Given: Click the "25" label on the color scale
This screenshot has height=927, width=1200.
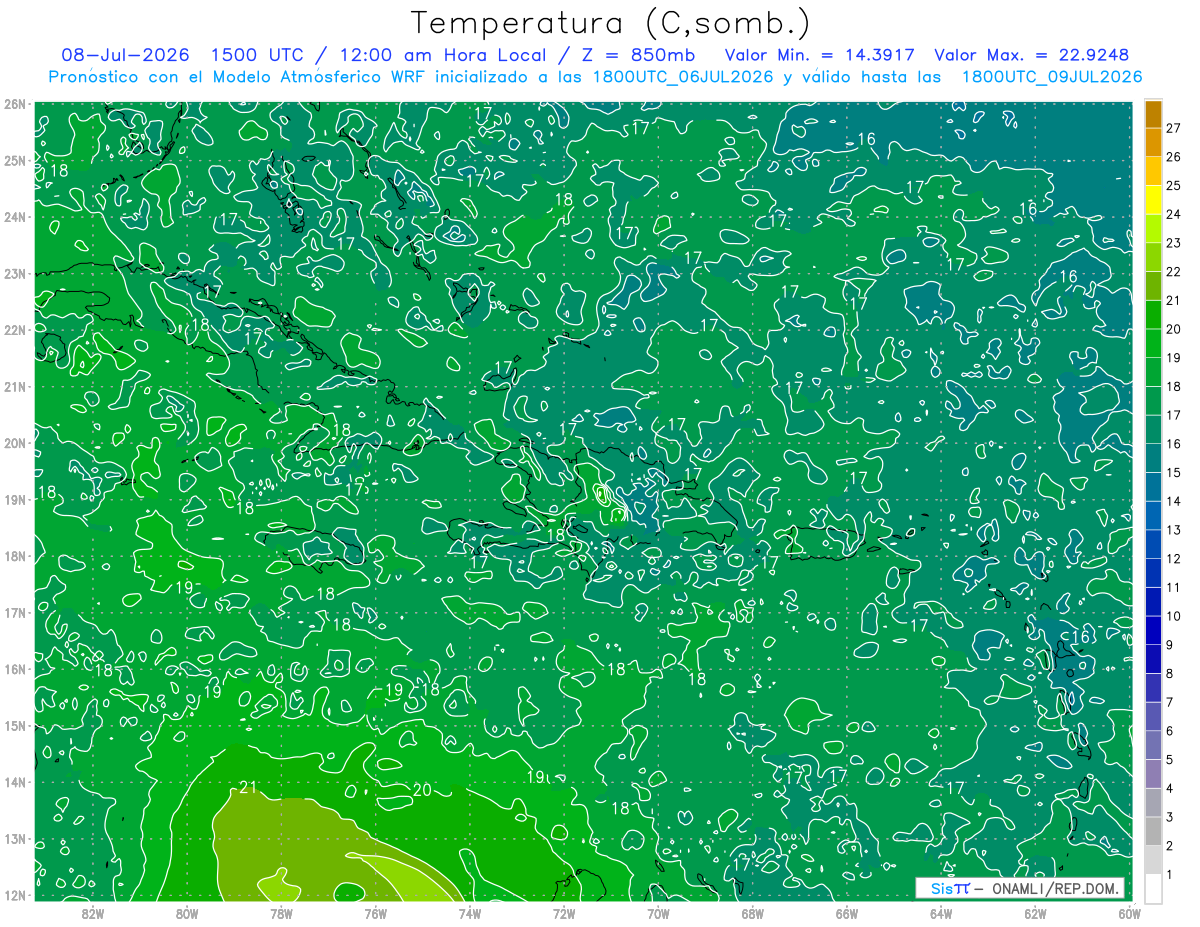Looking at the screenshot, I should pyautogui.click(x=1174, y=185).
